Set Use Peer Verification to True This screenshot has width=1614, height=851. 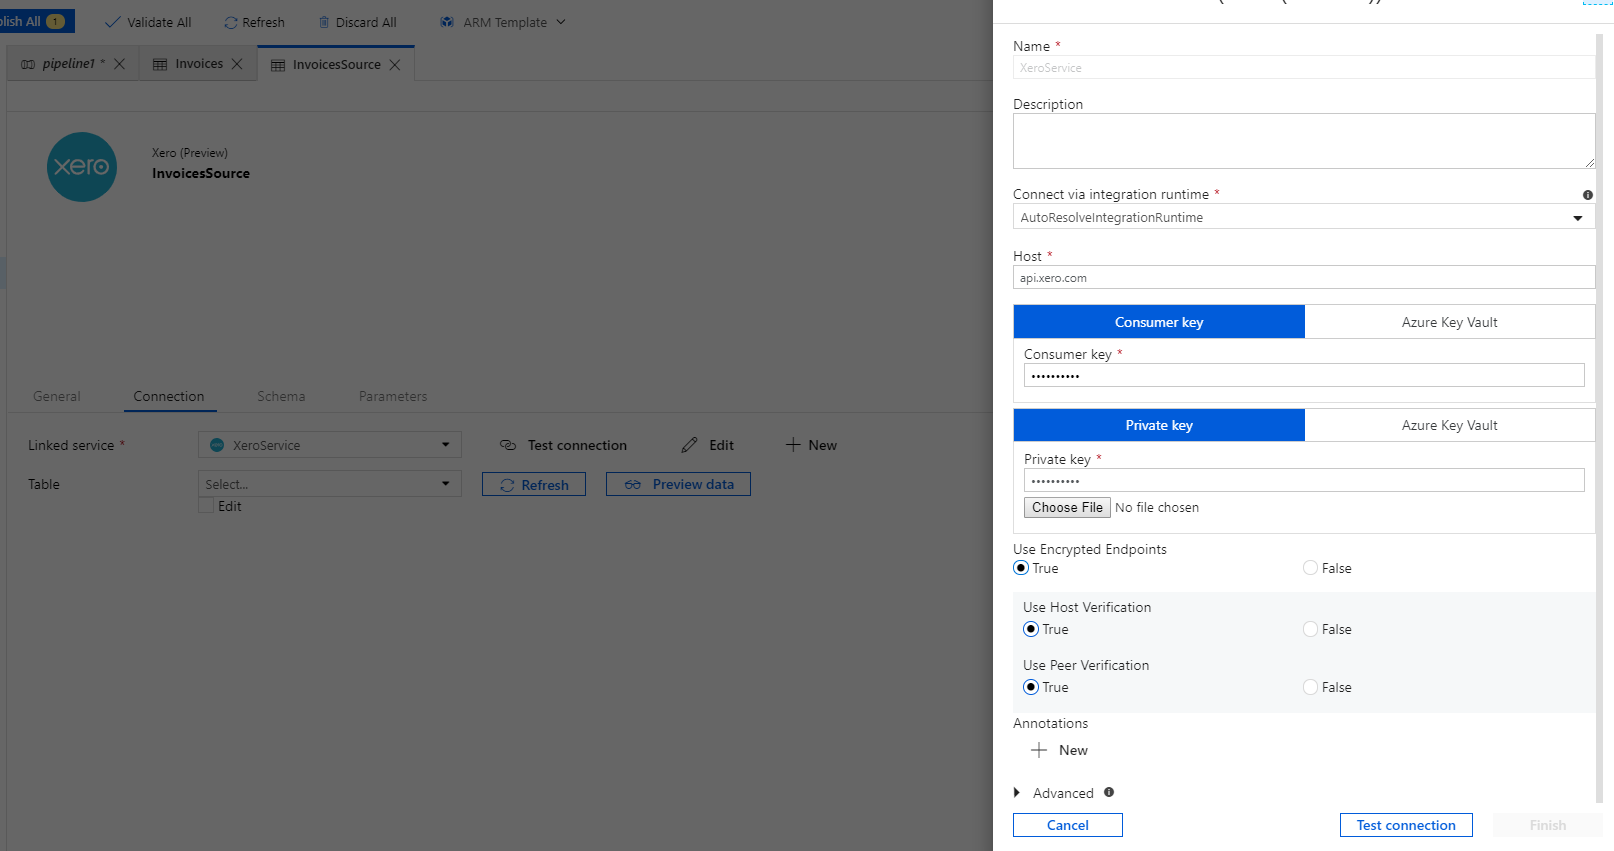coord(1031,687)
